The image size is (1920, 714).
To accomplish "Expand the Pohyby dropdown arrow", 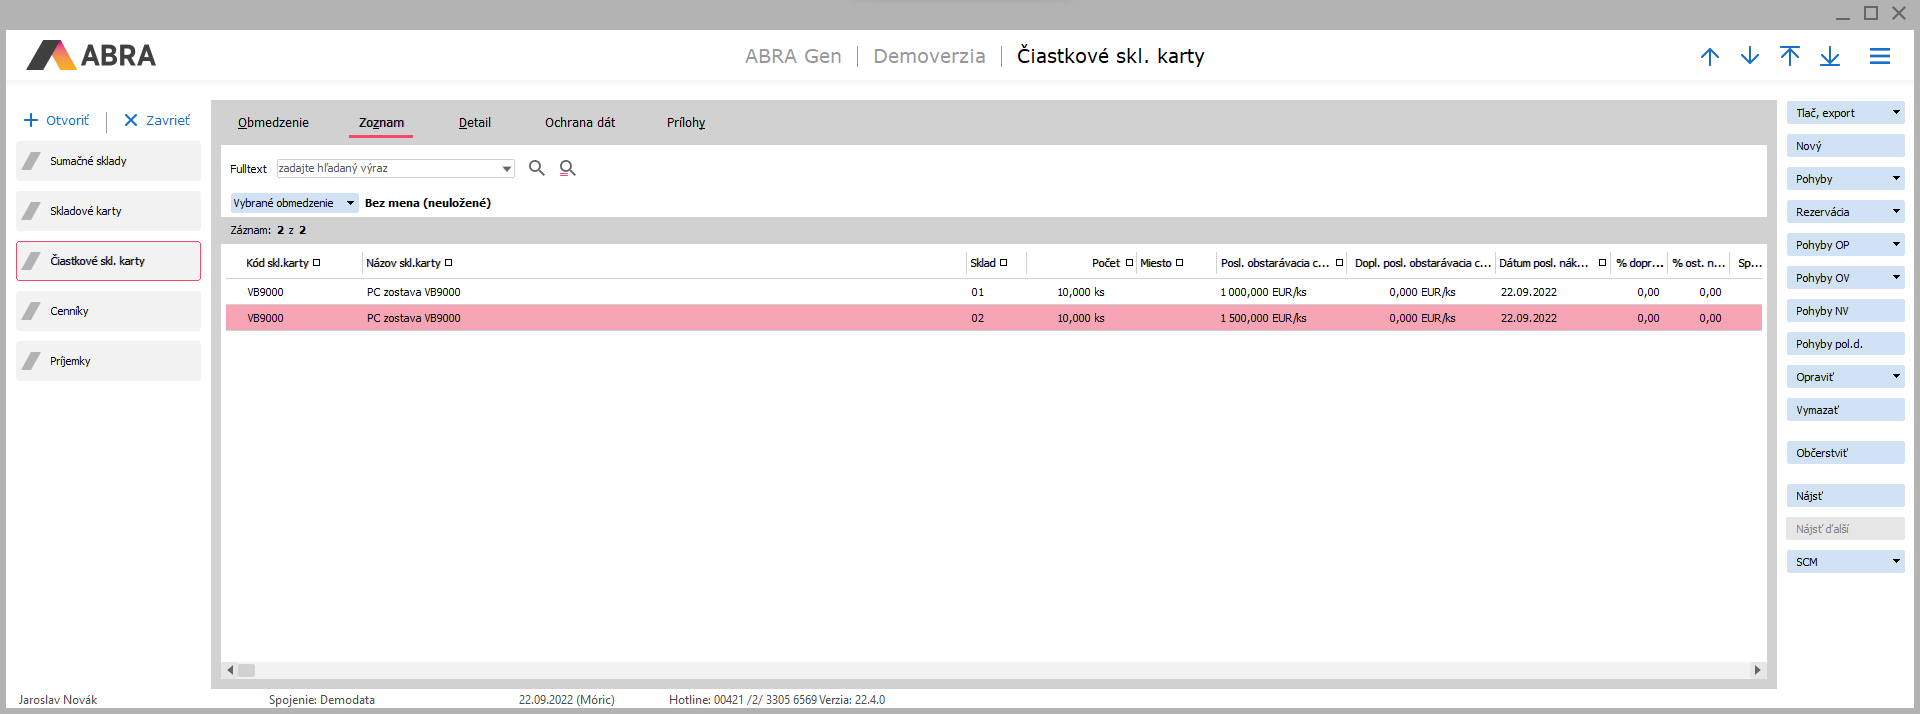I will pyautogui.click(x=1895, y=179).
